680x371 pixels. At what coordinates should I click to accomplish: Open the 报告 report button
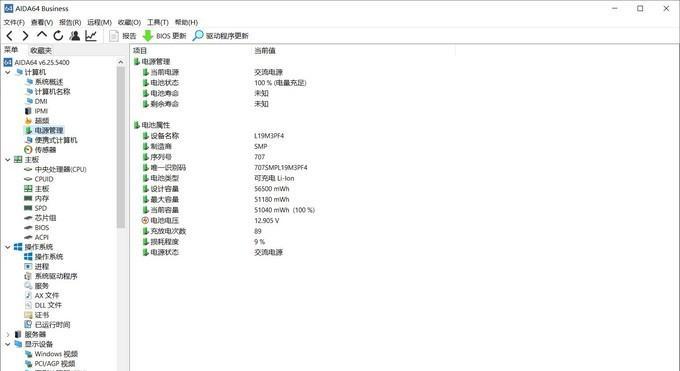(123, 36)
